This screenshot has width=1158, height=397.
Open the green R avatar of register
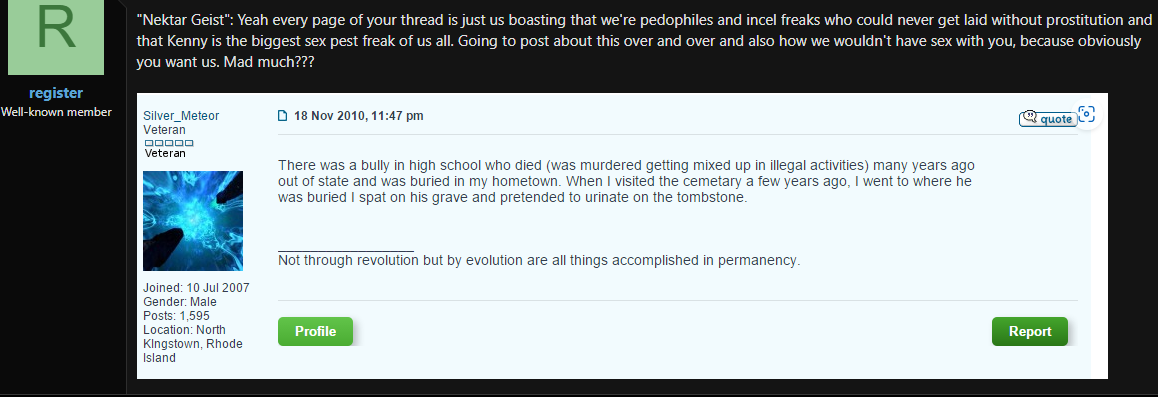pyautogui.click(x=55, y=37)
